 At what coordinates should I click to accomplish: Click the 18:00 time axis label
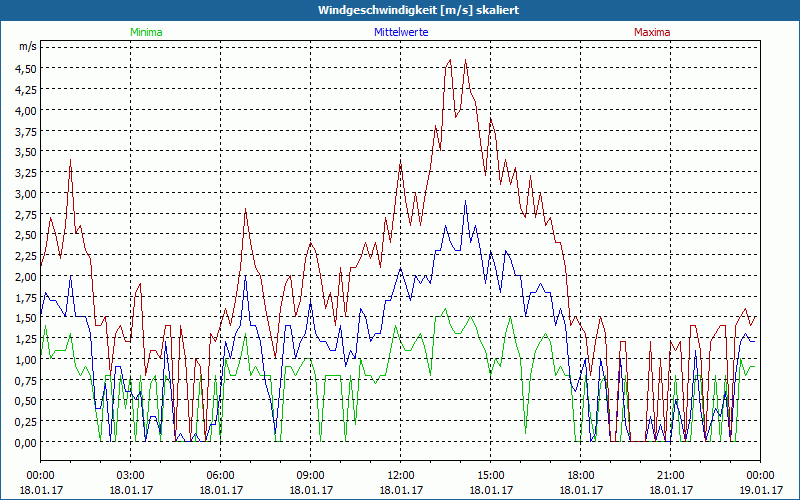pyautogui.click(x=581, y=476)
